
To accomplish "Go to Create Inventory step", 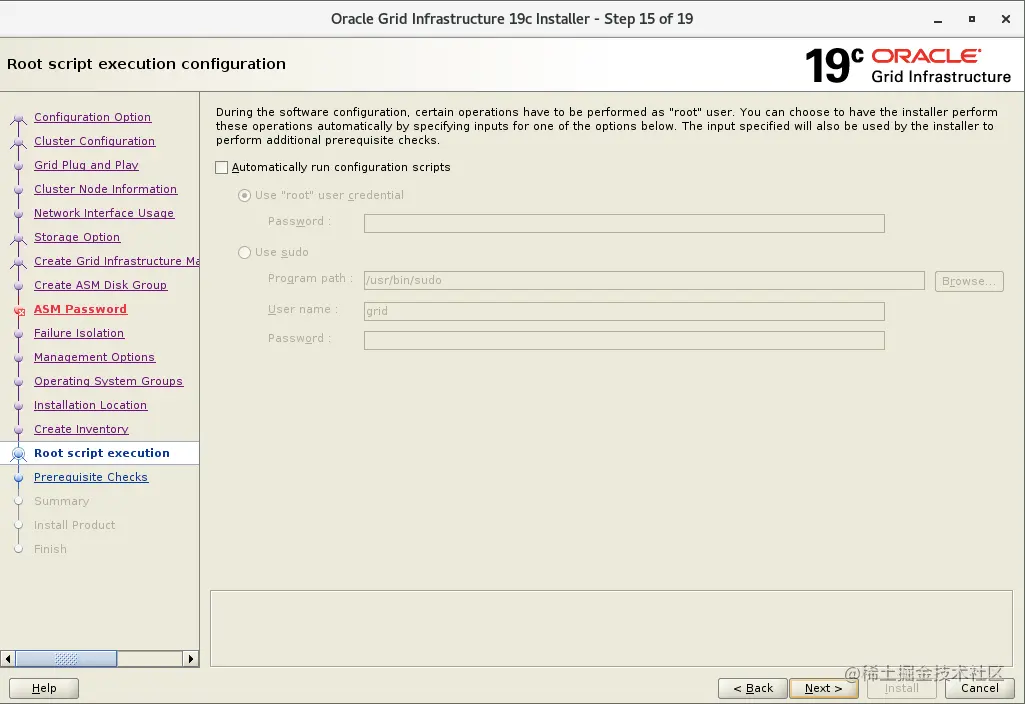I will [x=81, y=429].
